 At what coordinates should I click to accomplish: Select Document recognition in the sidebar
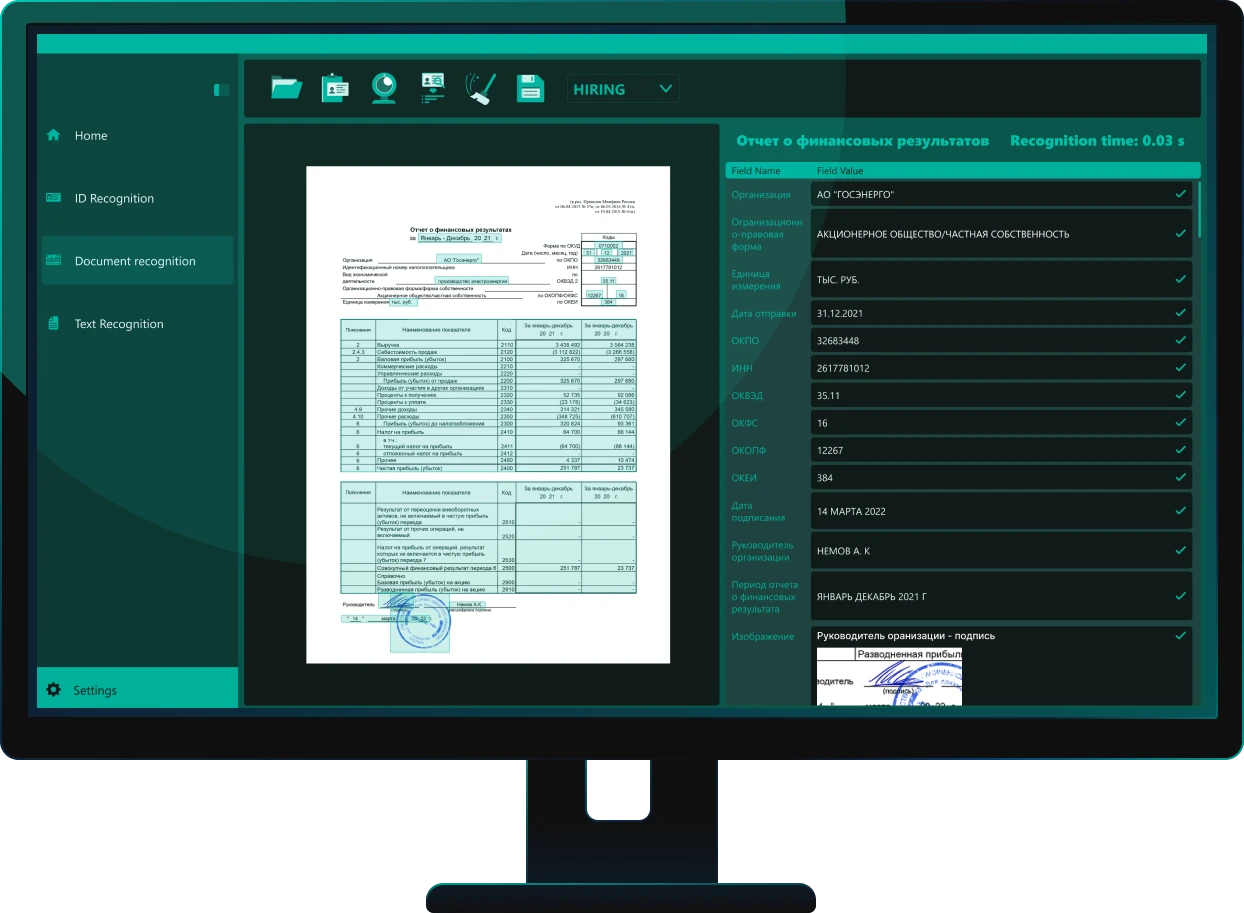pos(135,261)
